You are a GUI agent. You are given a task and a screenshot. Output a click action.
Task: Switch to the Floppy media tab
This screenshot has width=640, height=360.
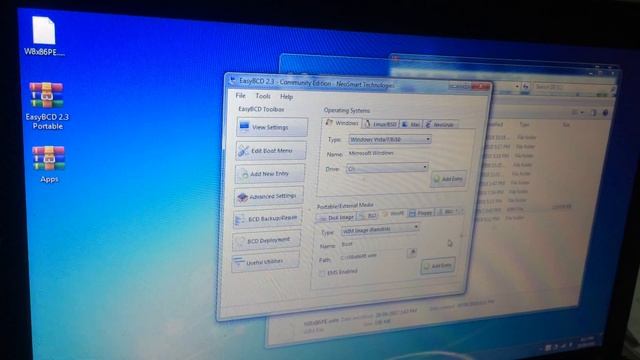[x=420, y=213]
